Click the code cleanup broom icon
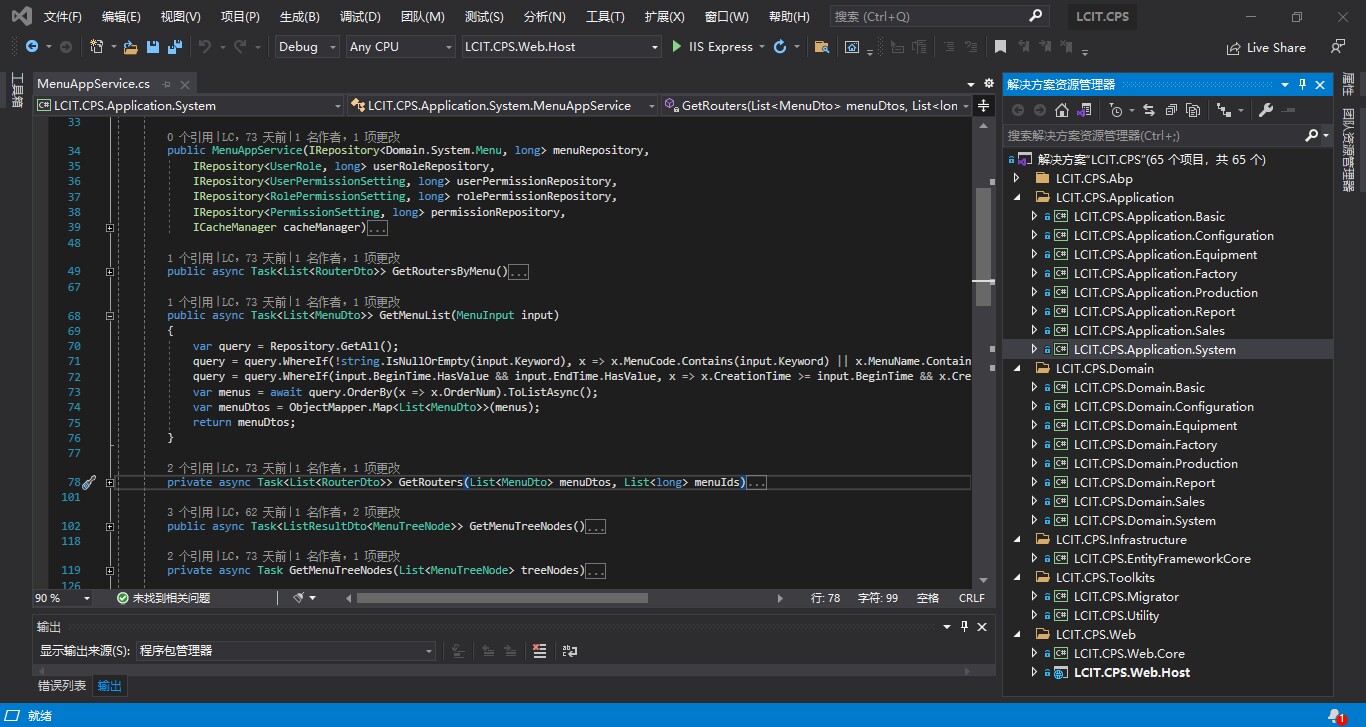Viewport: 1366px width, 727px height. (299, 598)
